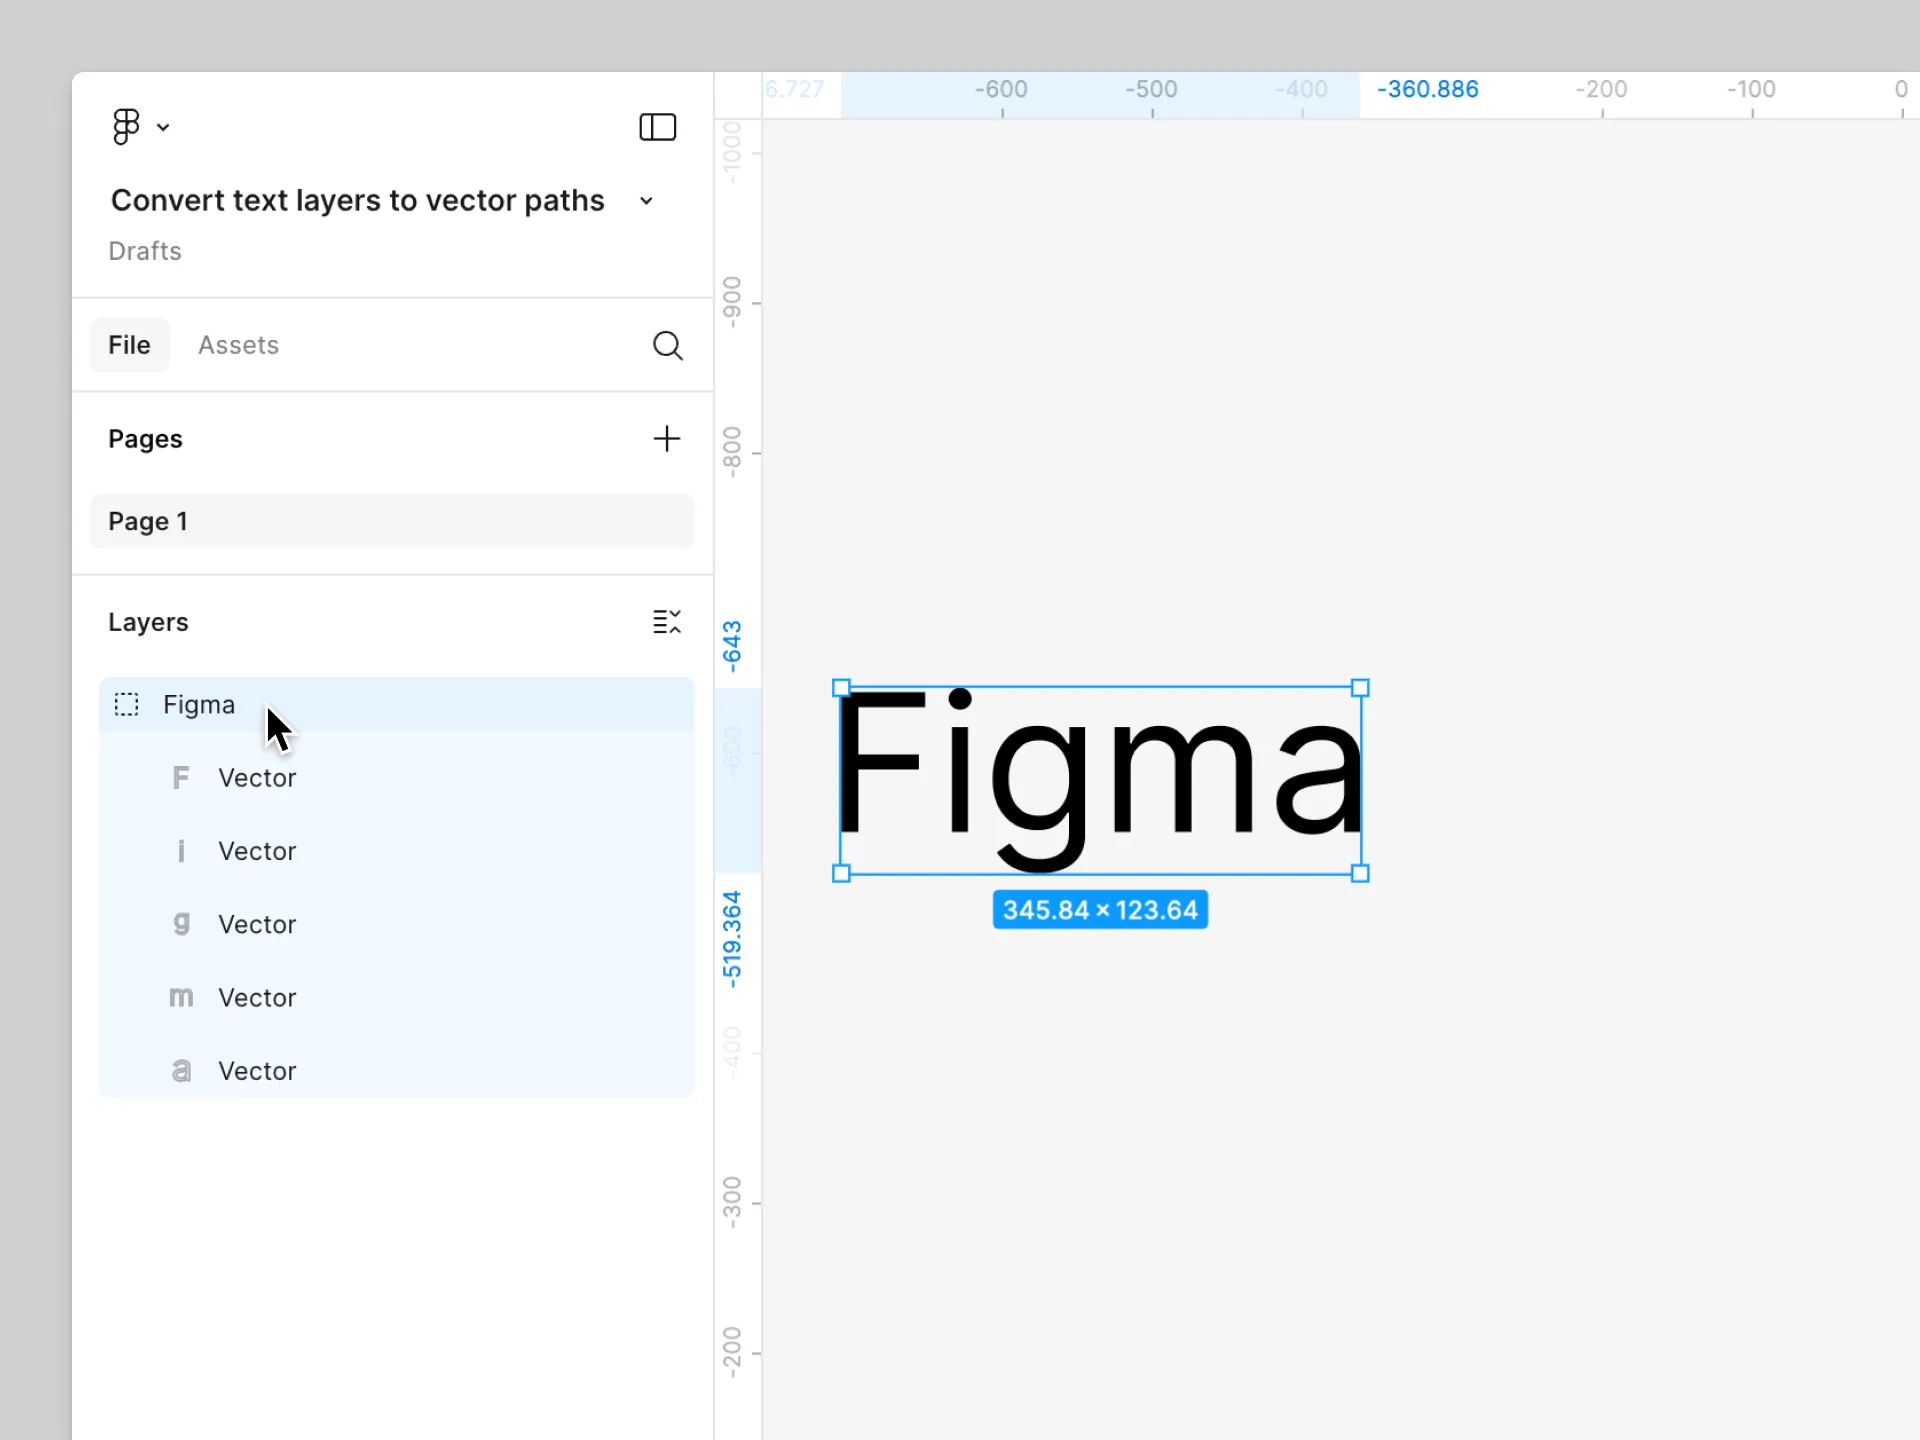1920x1440 pixels.
Task: Click the Figma group frame icon
Action: tap(126, 705)
